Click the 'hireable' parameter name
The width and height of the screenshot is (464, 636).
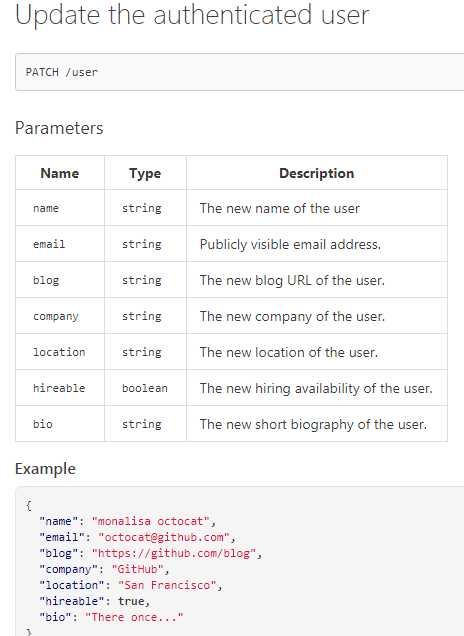click(x=59, y=388)
